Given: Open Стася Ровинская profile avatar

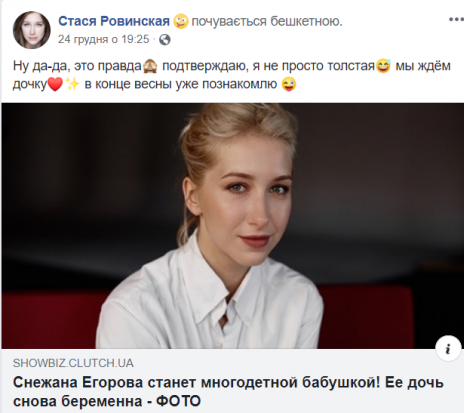Looking at the screenshot, I should [x=32, y=30].
